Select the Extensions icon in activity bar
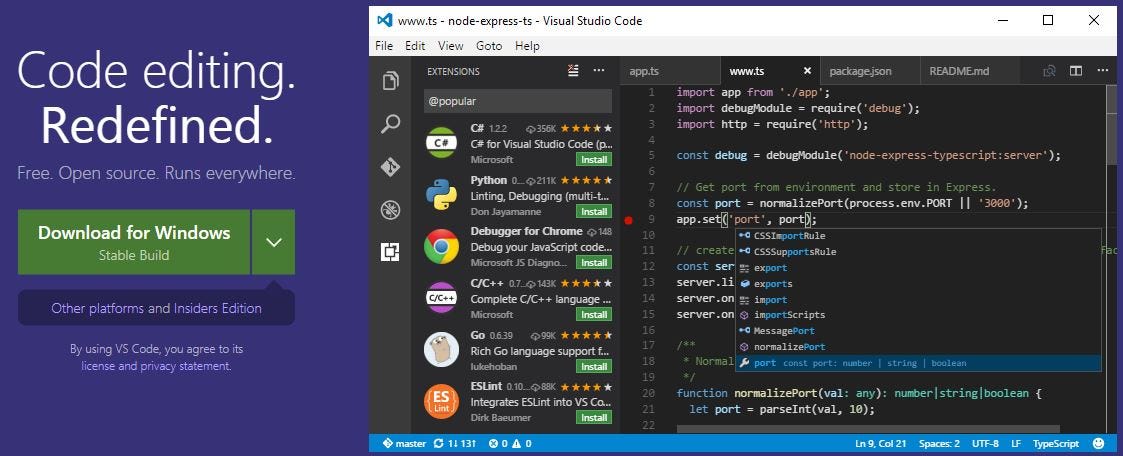The height and width of the screenshot is (456, 1123). (390, 252)
